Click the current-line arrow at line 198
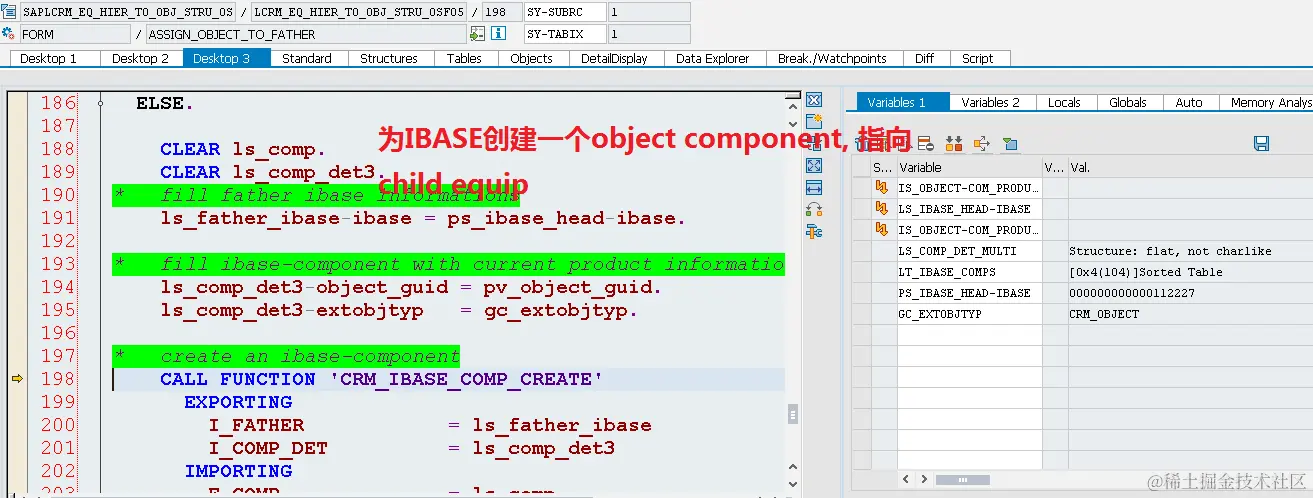The width and height of the screenshot is (1313, 498). 17,378
